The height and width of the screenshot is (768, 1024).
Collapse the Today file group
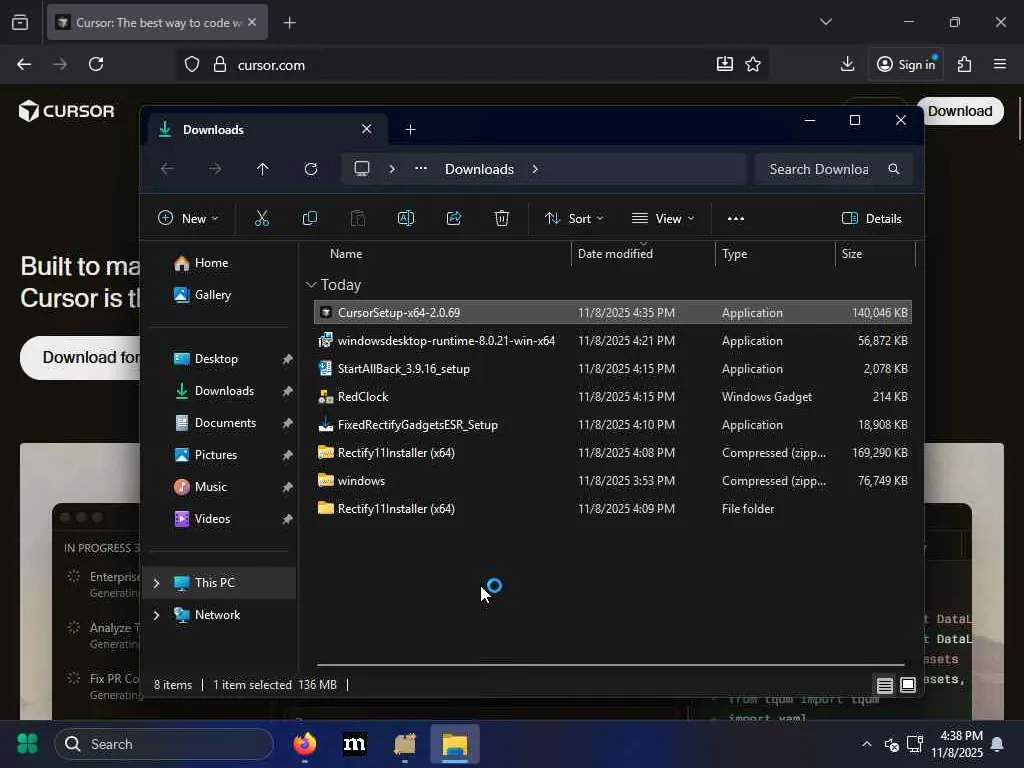(311, 285)
